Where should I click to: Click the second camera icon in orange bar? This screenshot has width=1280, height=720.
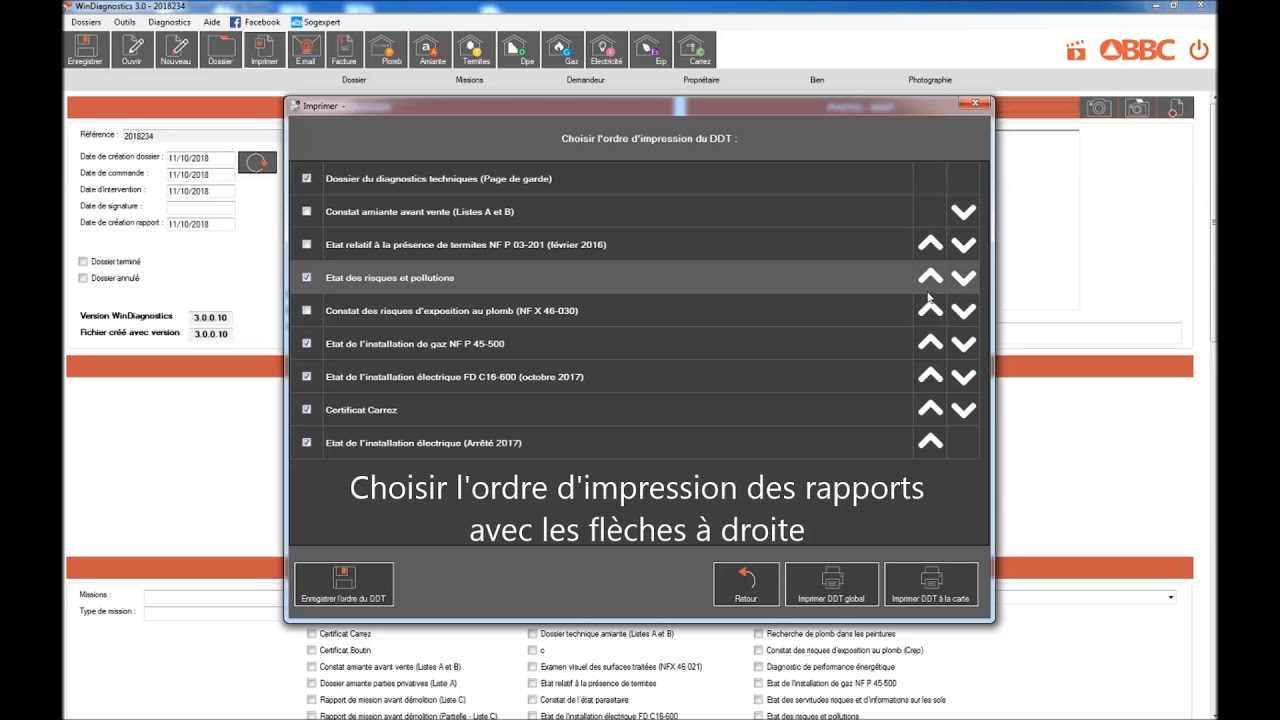coord(1137,107)
